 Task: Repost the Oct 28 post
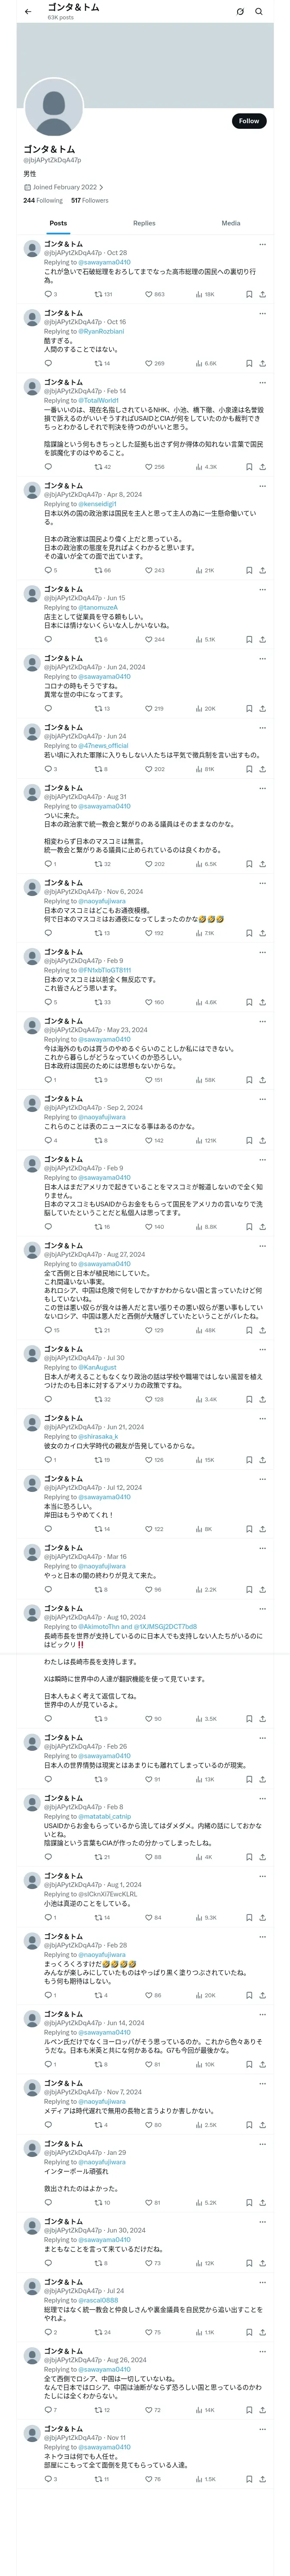coord(103,294)
